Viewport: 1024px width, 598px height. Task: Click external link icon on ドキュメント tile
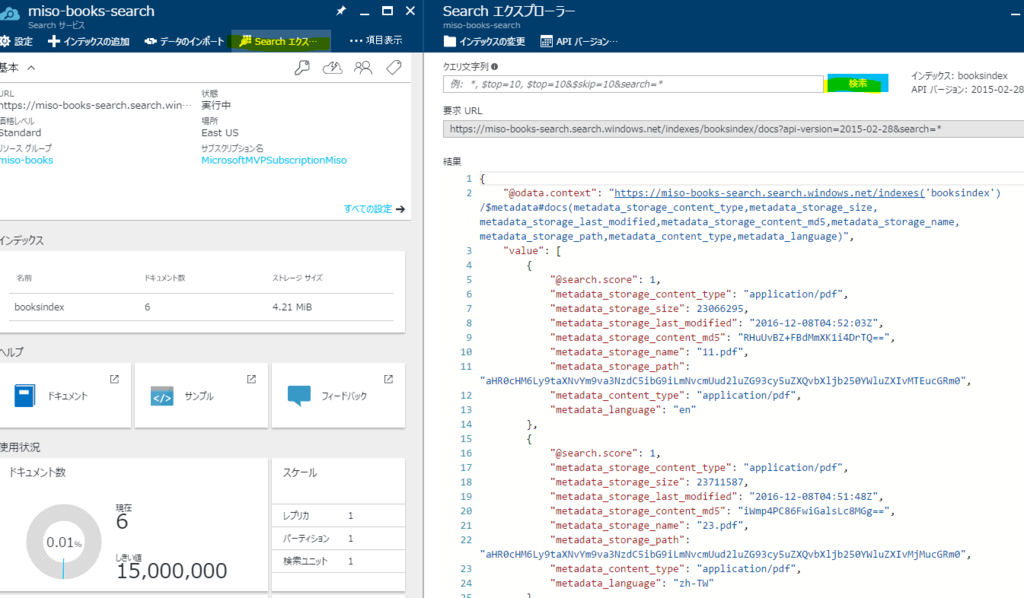[114, 379]
